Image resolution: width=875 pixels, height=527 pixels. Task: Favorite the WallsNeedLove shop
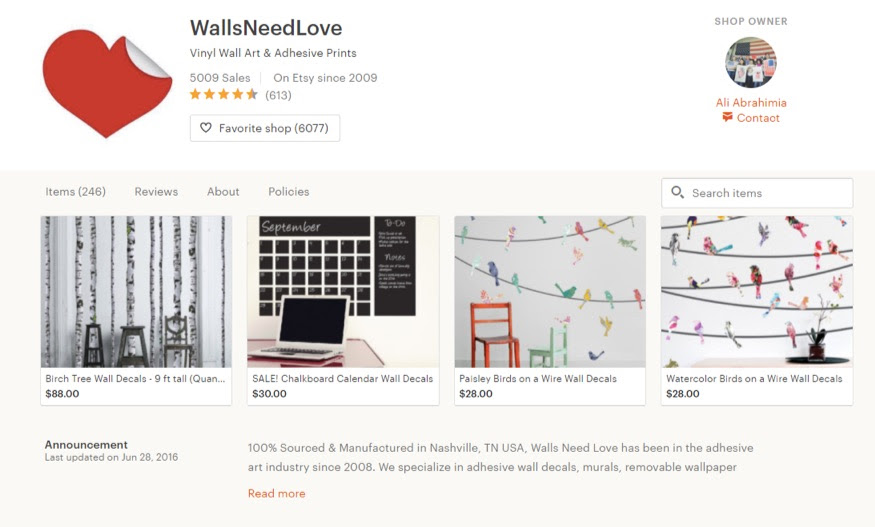click(x=265, y=128)
